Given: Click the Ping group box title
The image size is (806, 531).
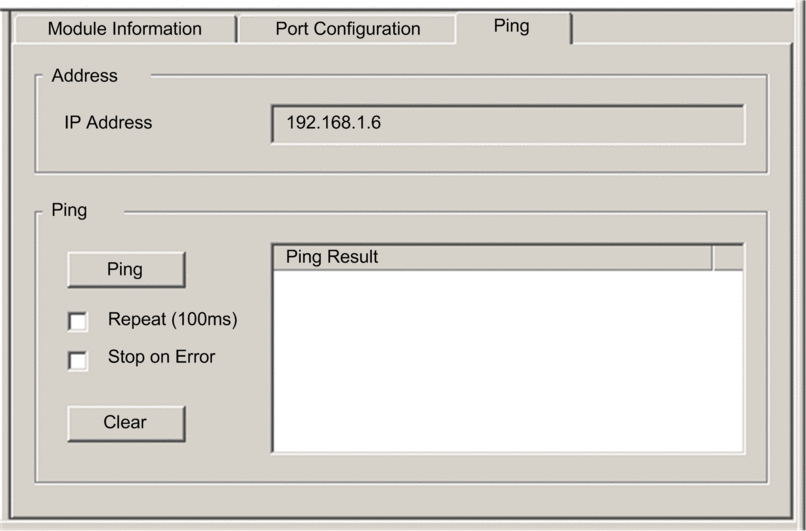Looking at the screenshot, I should 69,211.
